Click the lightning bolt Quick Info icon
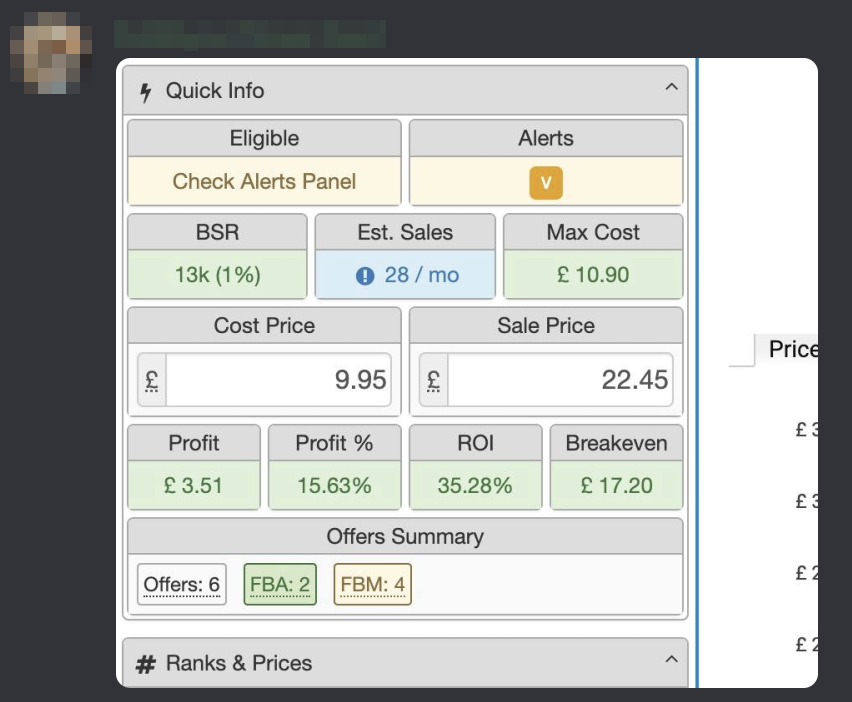This screenshot has height=702, width=852. pos(145,92)
